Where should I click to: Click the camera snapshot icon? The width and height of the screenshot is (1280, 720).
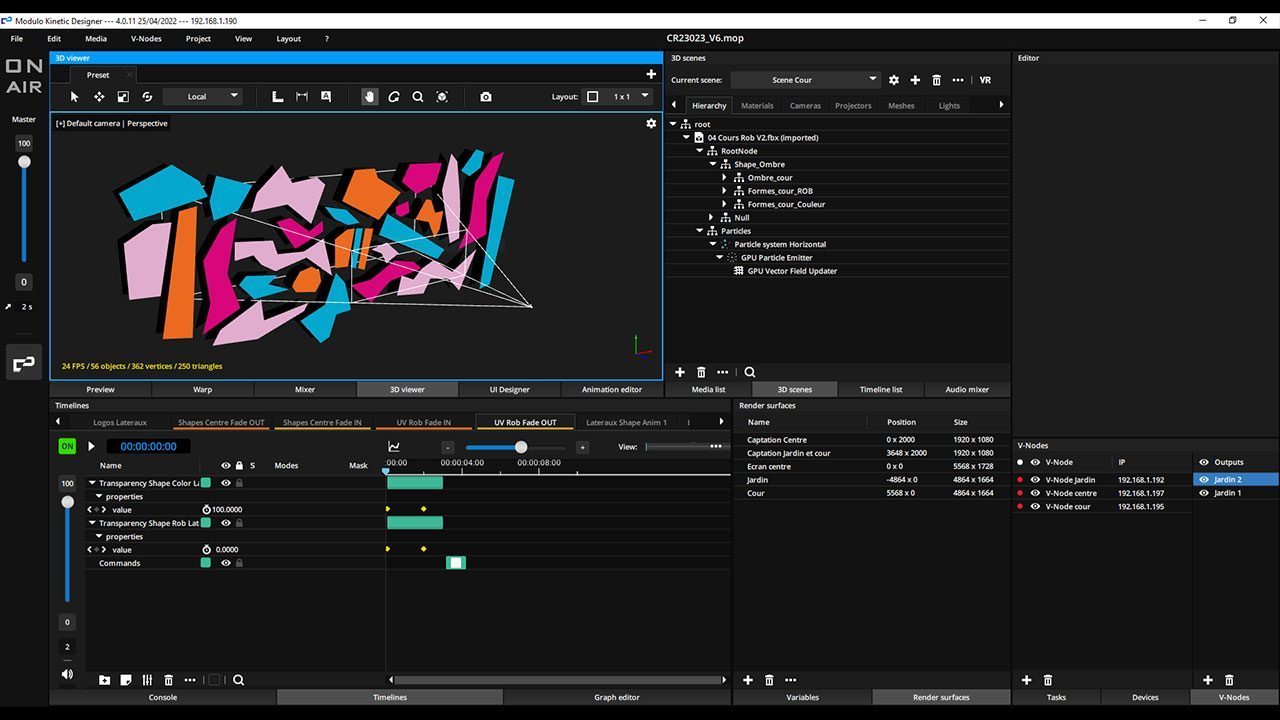[486, 97]
